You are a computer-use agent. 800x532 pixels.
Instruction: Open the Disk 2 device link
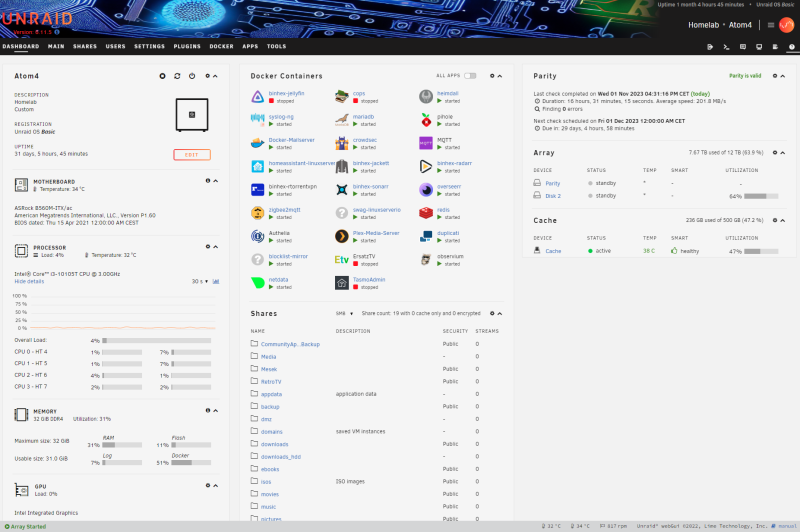tap(553, 196)
